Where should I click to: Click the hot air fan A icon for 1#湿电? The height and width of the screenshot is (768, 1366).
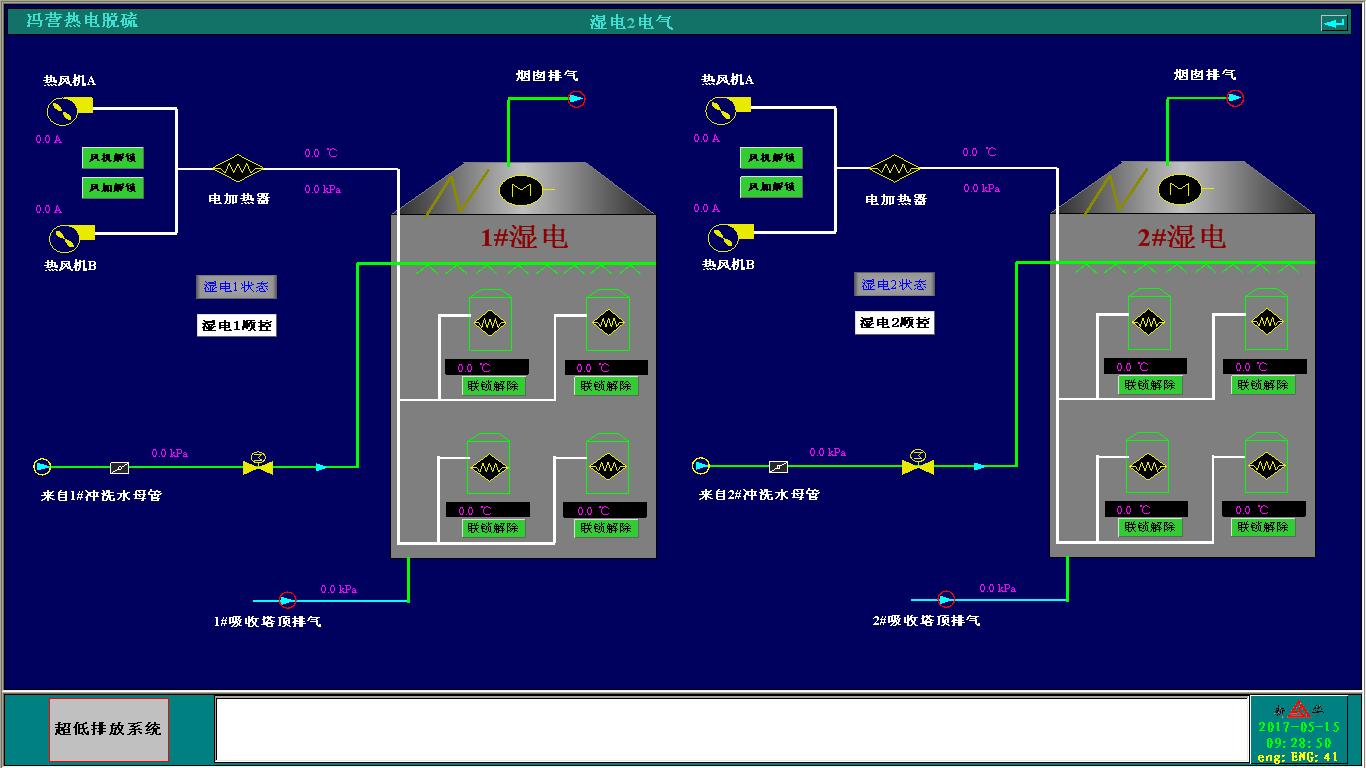click(61, 109)
